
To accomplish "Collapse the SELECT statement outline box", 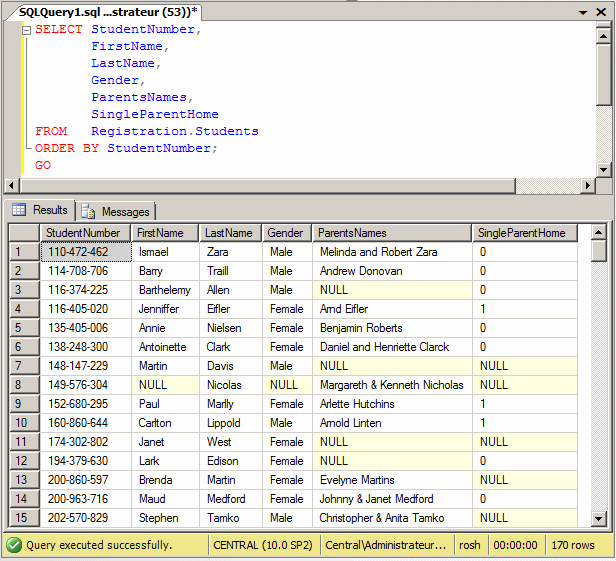I will click(26, 30).
